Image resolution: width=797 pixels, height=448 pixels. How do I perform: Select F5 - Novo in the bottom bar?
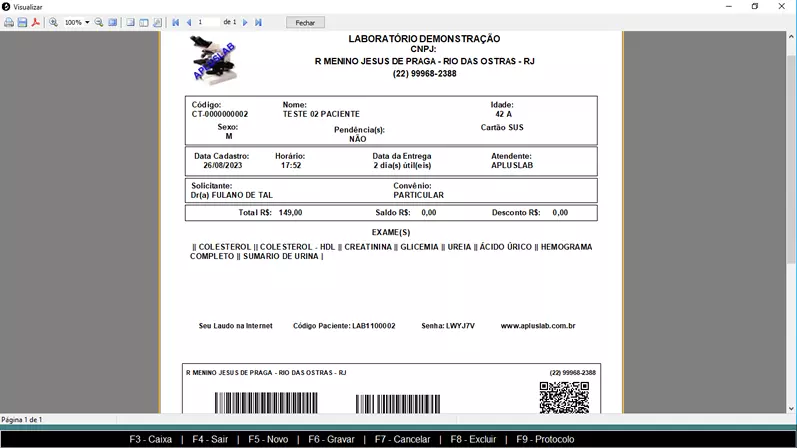(x=268, y=439)
